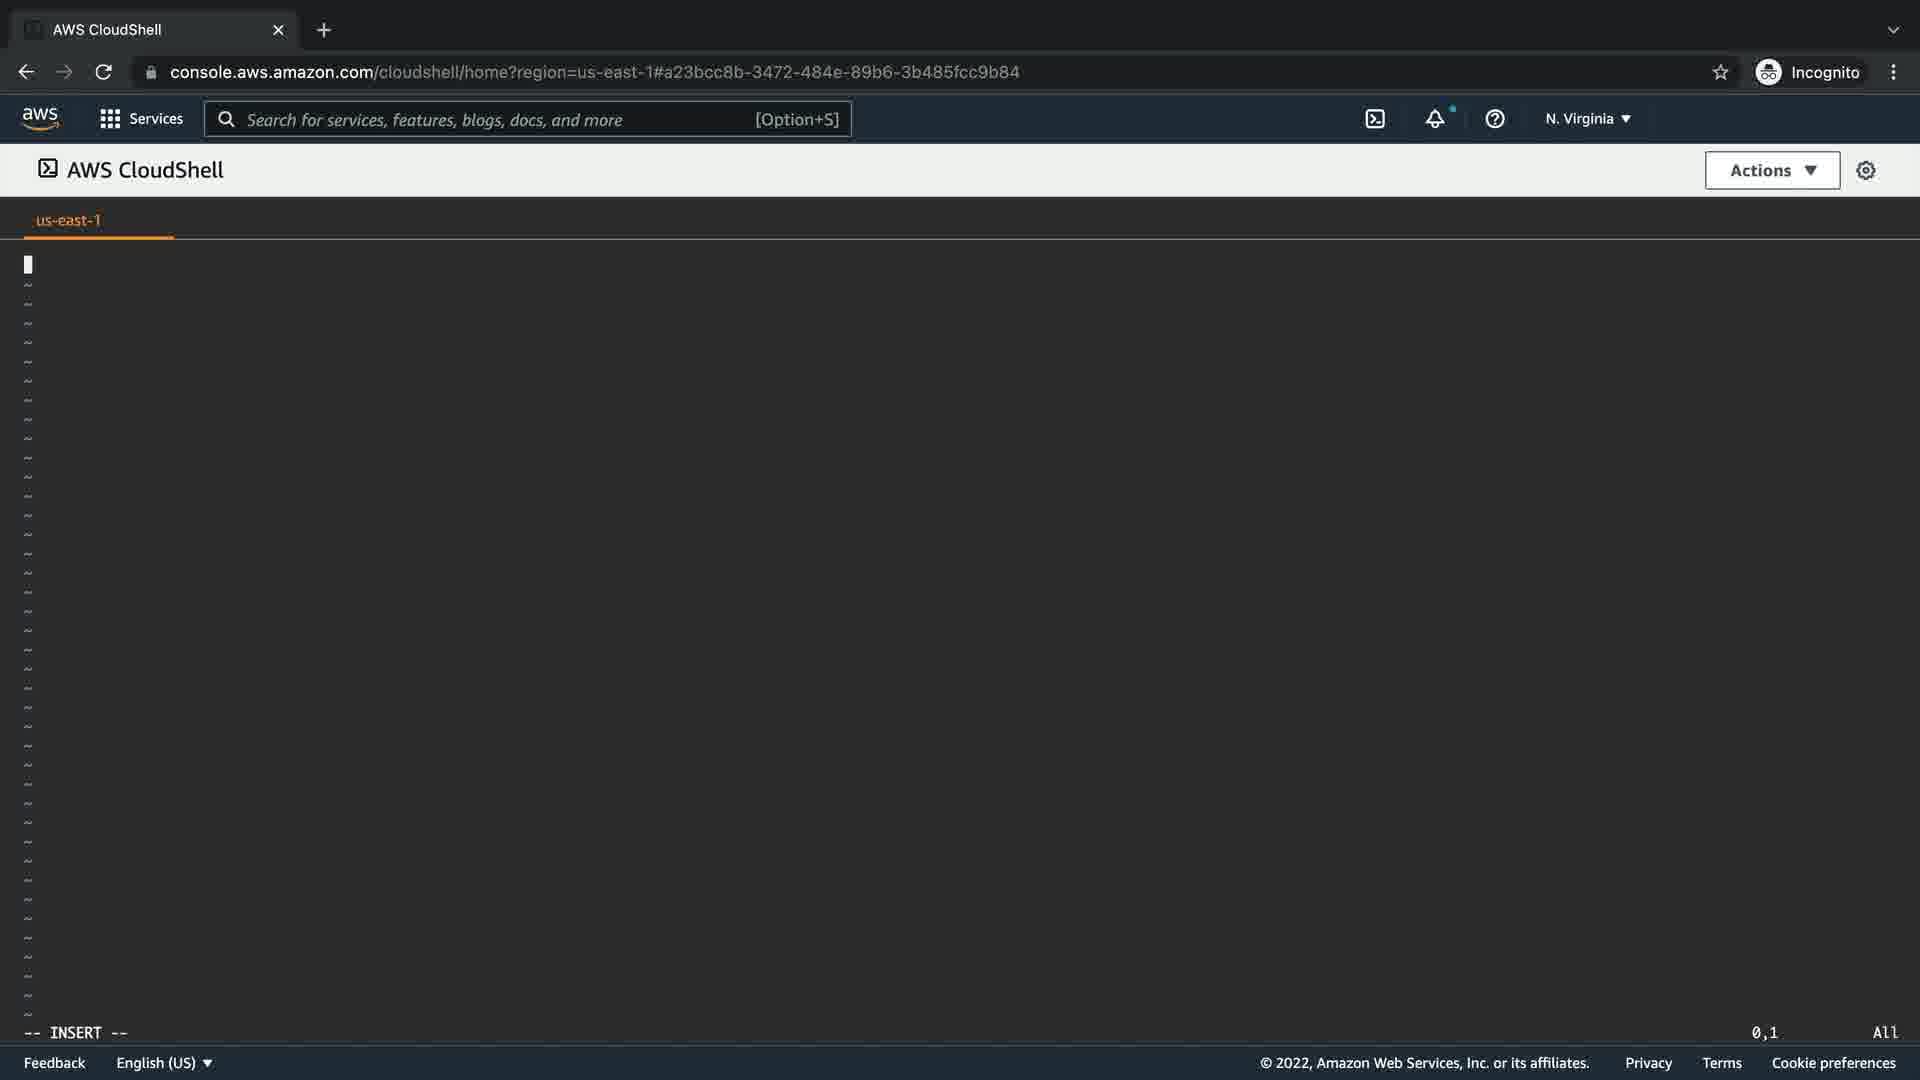The height and width of the screenshot is (1080, 1920).
Task: Click the Incognito profile button
Action: [1808, 72]
